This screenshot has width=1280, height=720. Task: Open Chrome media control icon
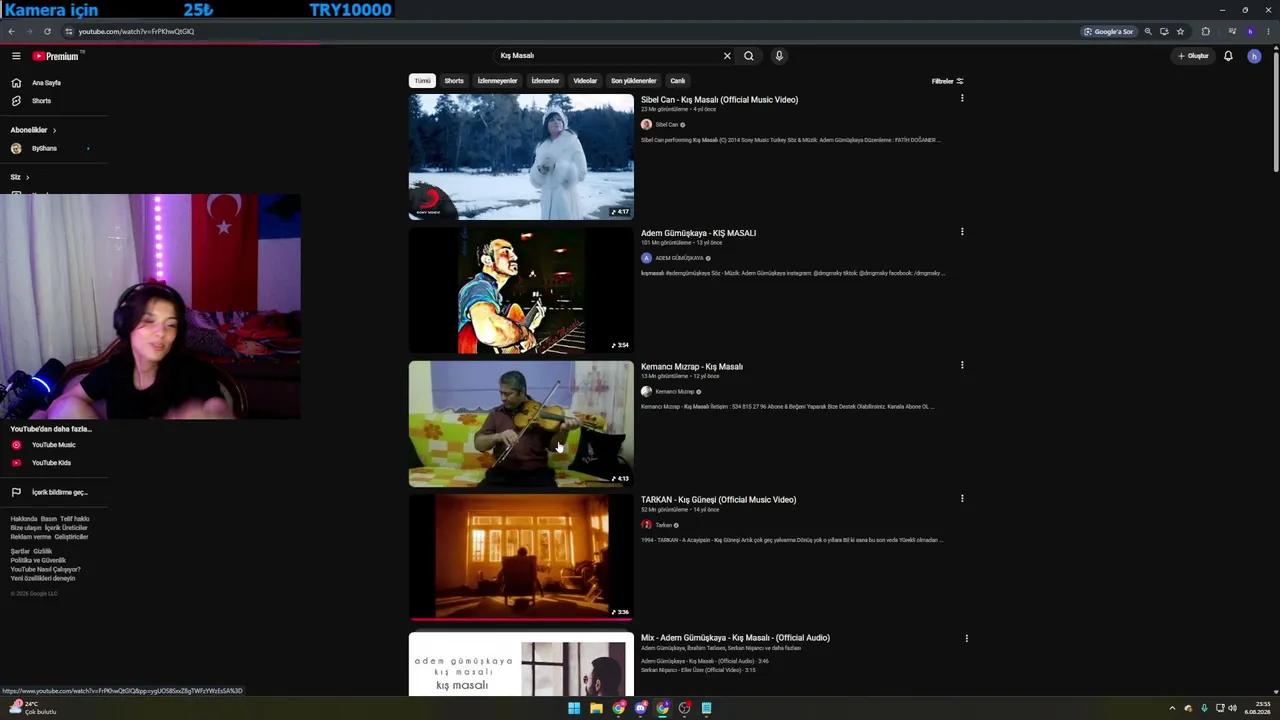click(x=1232, y=31)
